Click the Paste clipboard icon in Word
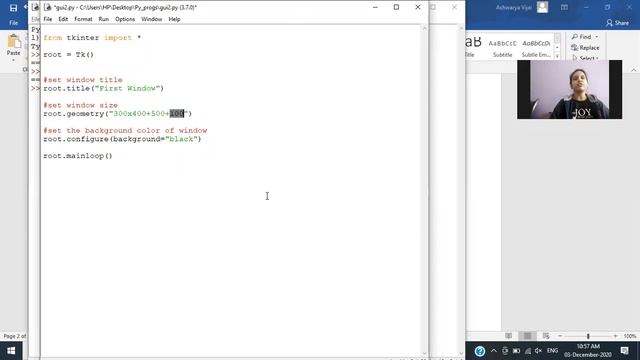Image resolution: width=640 pixels, height=360 pixels. pos(14,41)
